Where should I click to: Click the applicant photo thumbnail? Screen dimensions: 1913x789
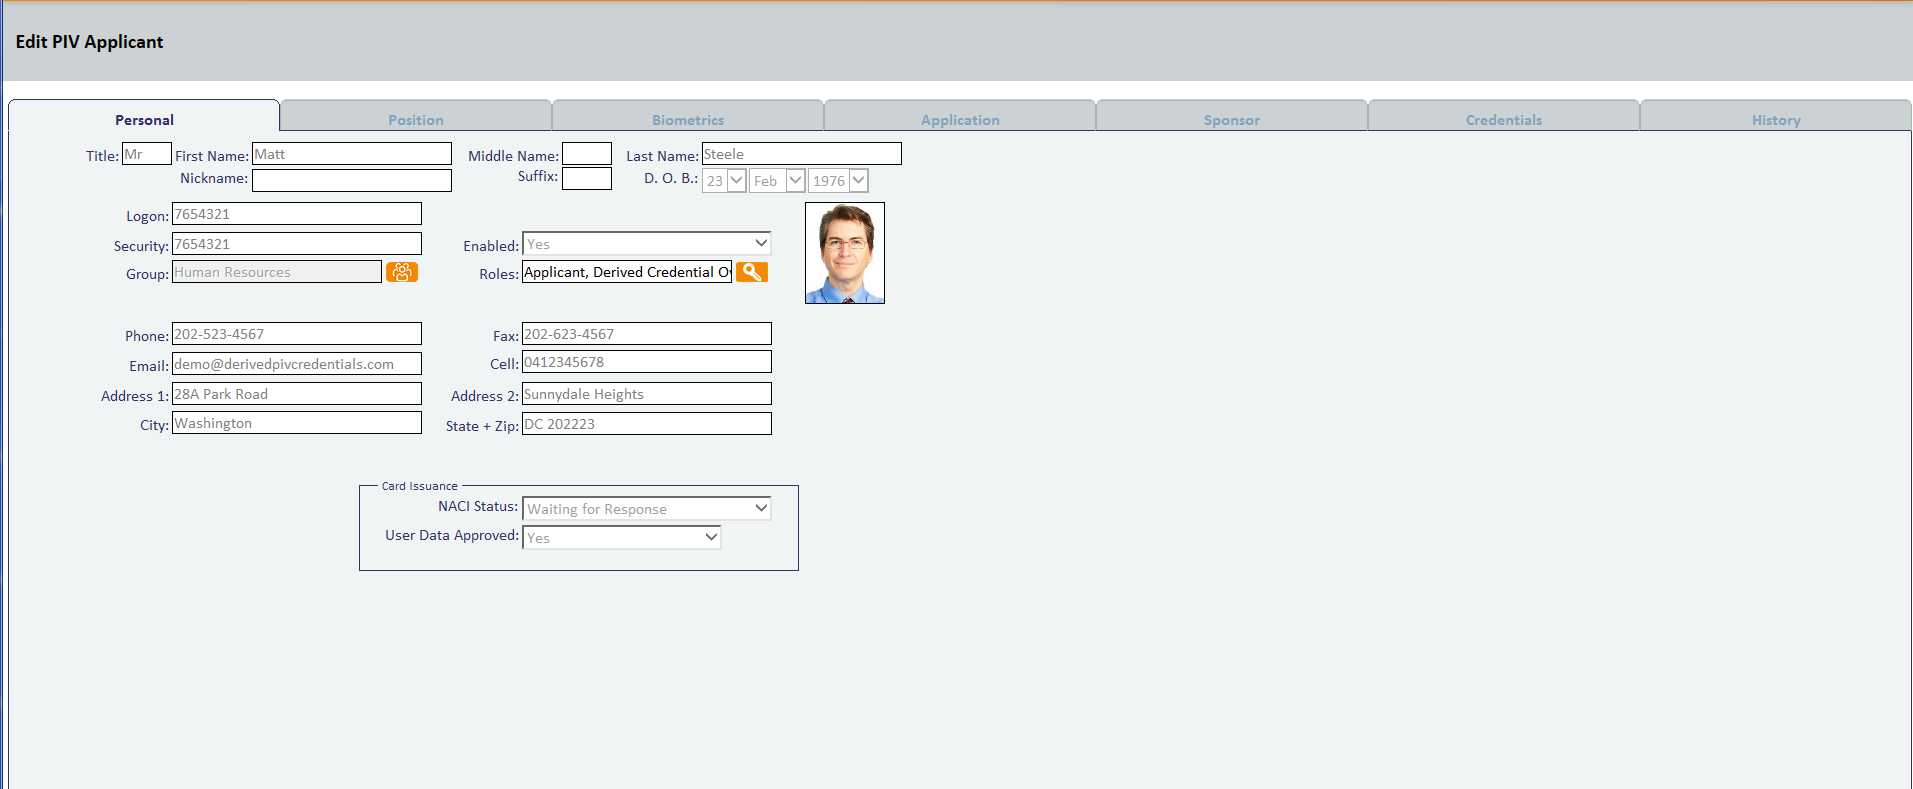coord(844,253)
